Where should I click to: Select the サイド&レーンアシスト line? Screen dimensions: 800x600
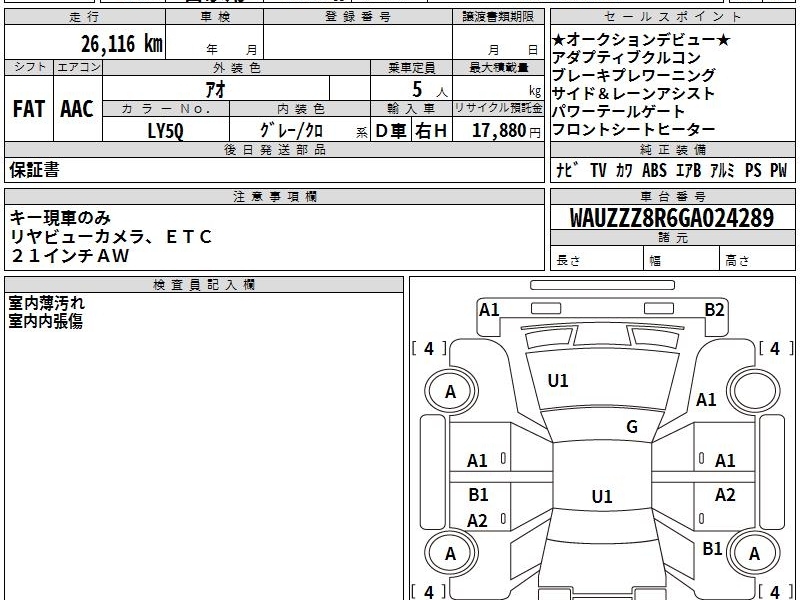coord(634,93)
